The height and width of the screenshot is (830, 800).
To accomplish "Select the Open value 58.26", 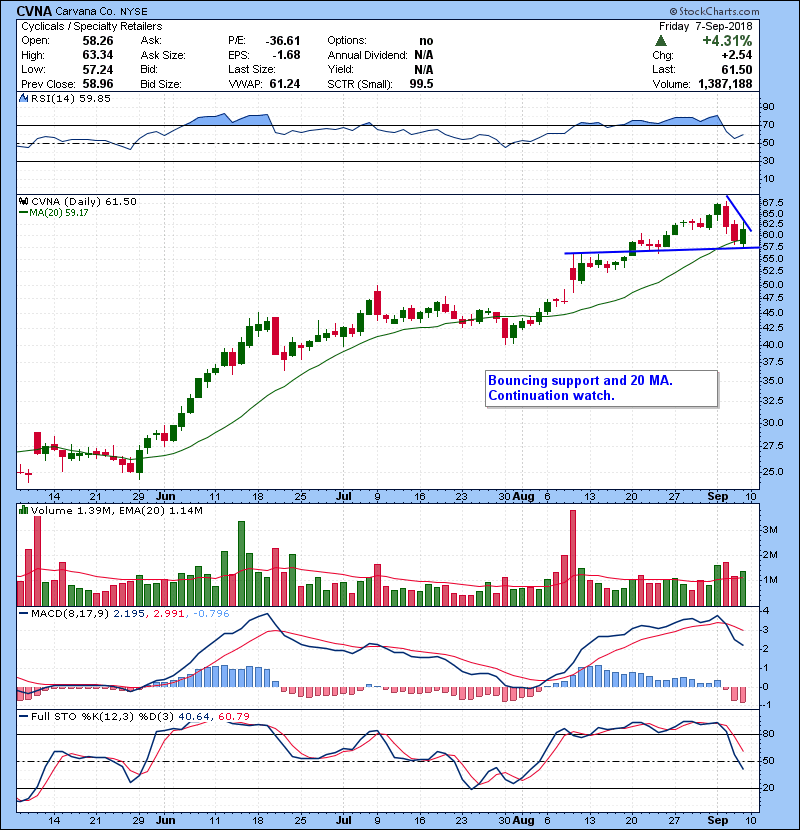I will pos(98,41).
